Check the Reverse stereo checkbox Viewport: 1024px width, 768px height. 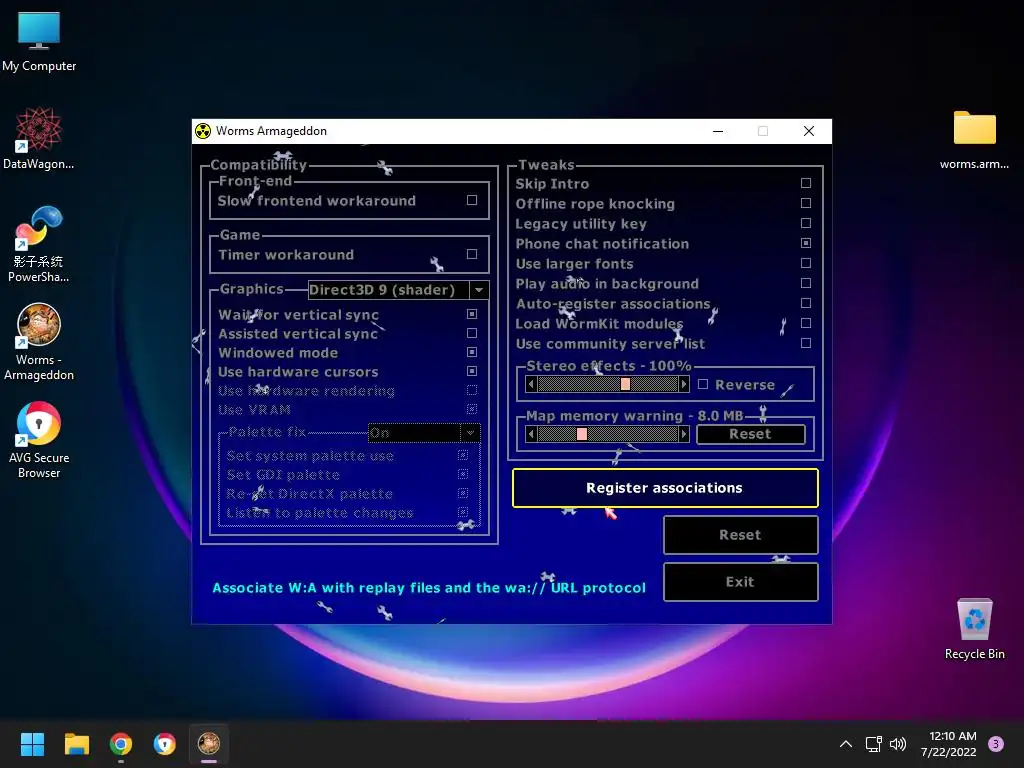[x=703, y=384]
